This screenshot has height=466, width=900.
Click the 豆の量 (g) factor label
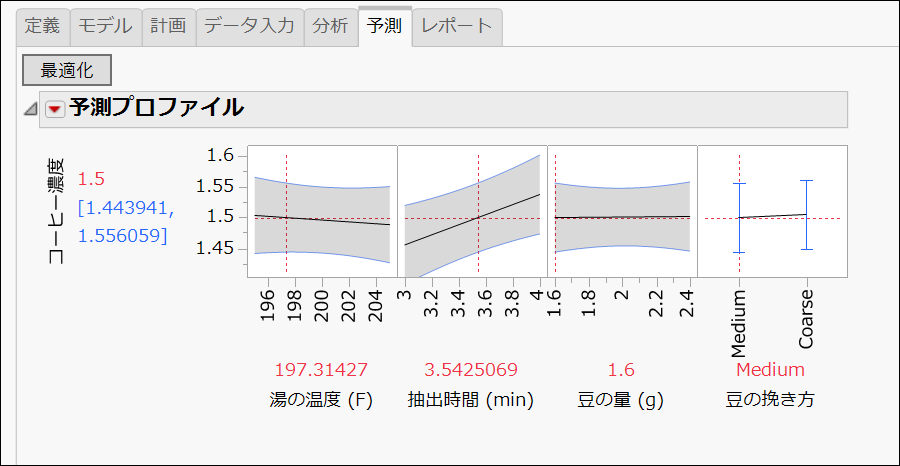621,400
